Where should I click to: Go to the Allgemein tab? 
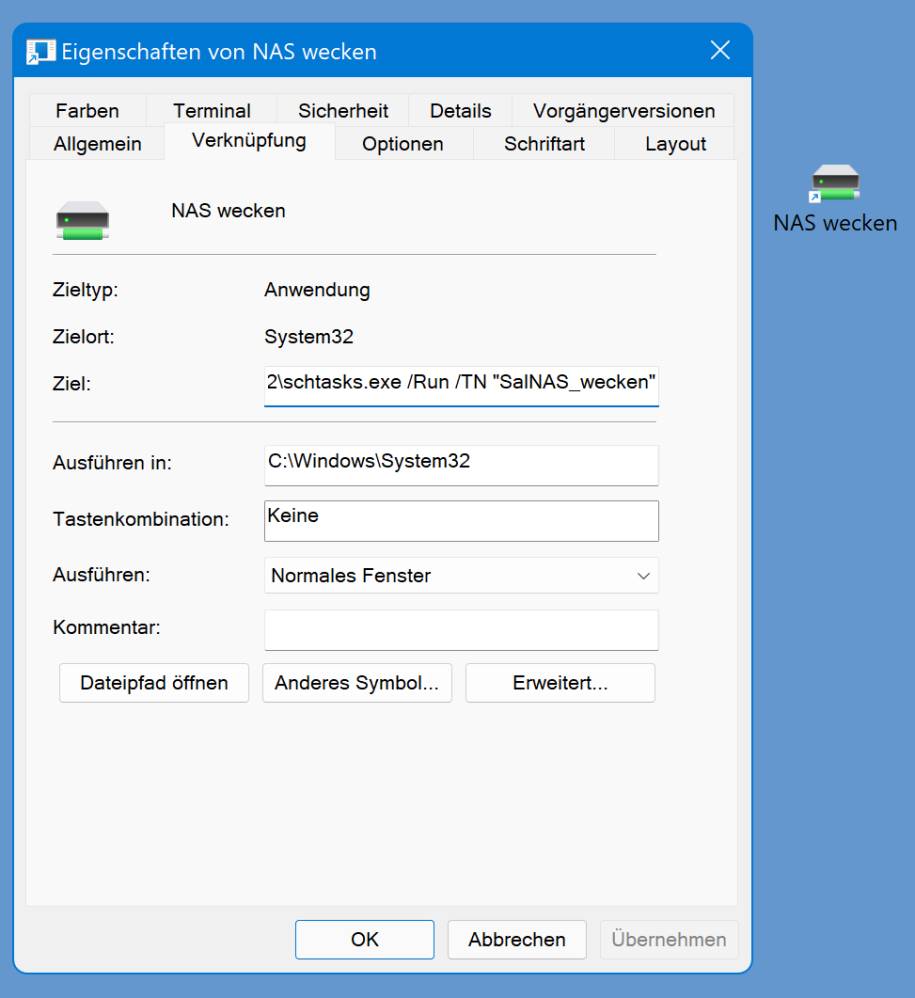pyautogui.click(x=97, y=144)
